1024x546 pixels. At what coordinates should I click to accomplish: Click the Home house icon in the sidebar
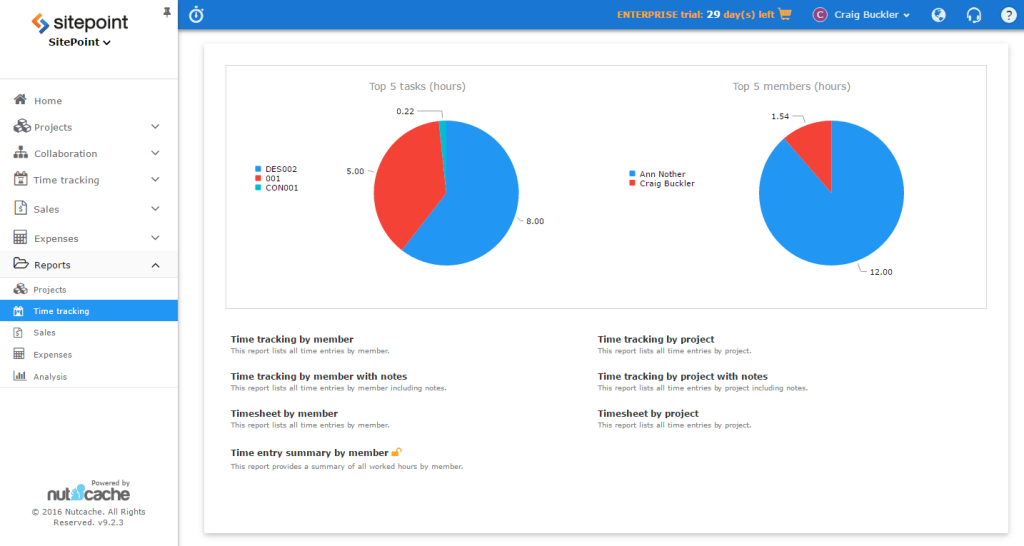coord(20,100)
